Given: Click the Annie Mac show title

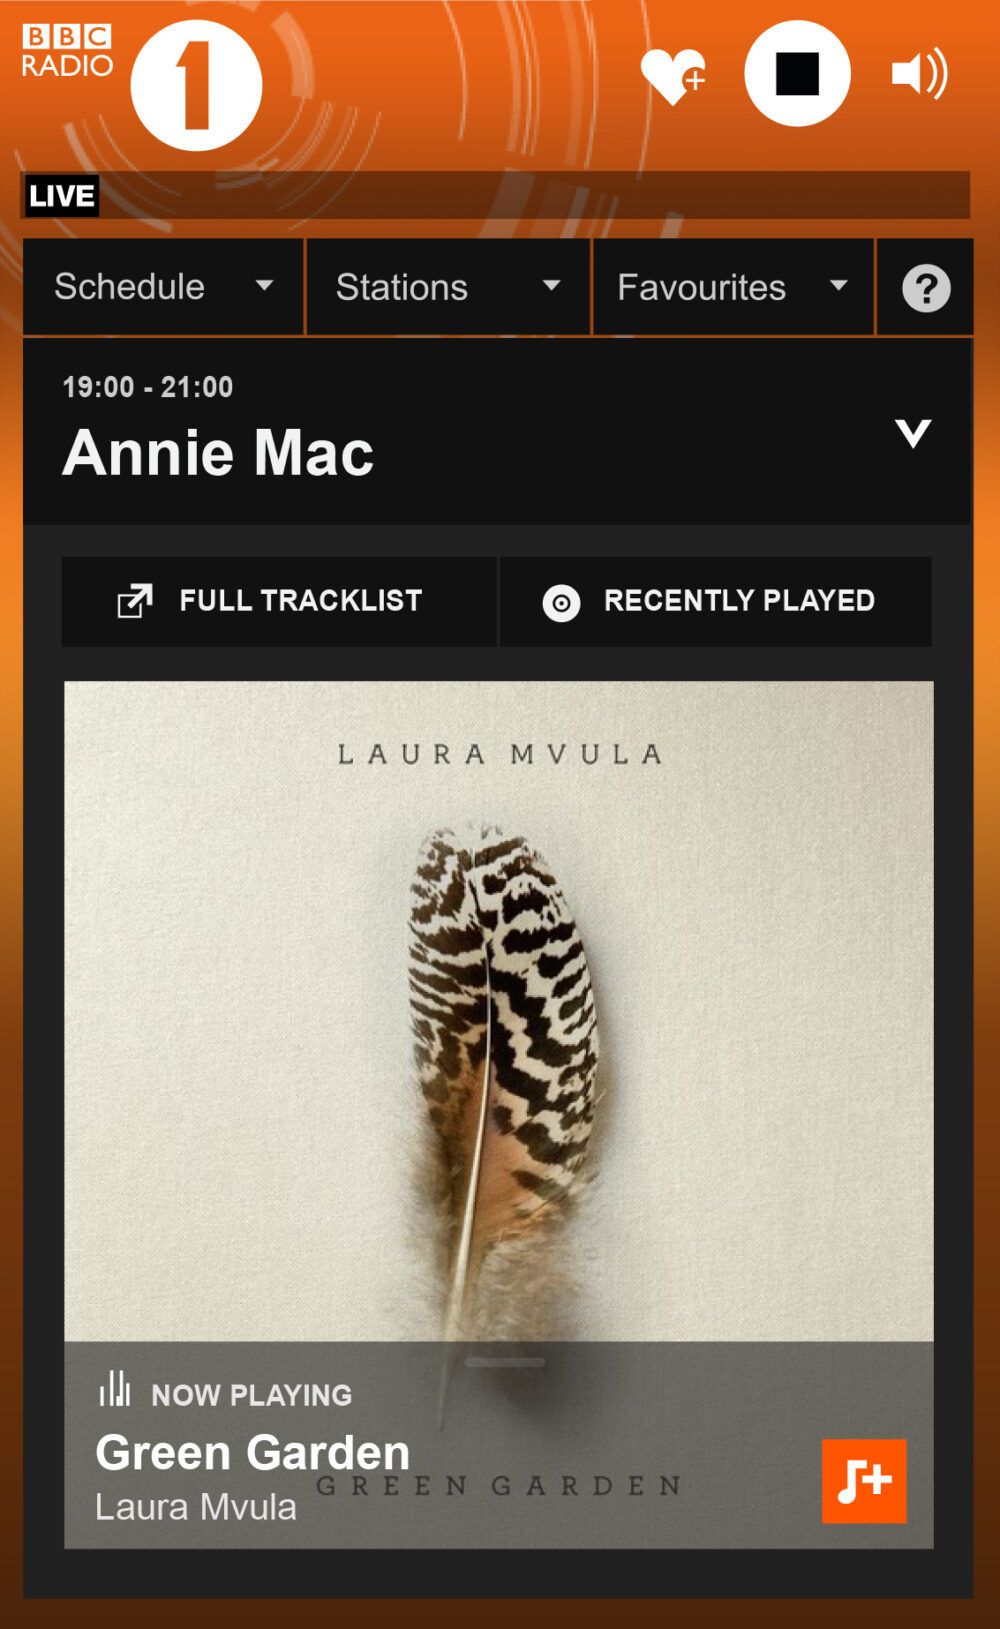Looking at the screenshot, I should tap(218, 453).
